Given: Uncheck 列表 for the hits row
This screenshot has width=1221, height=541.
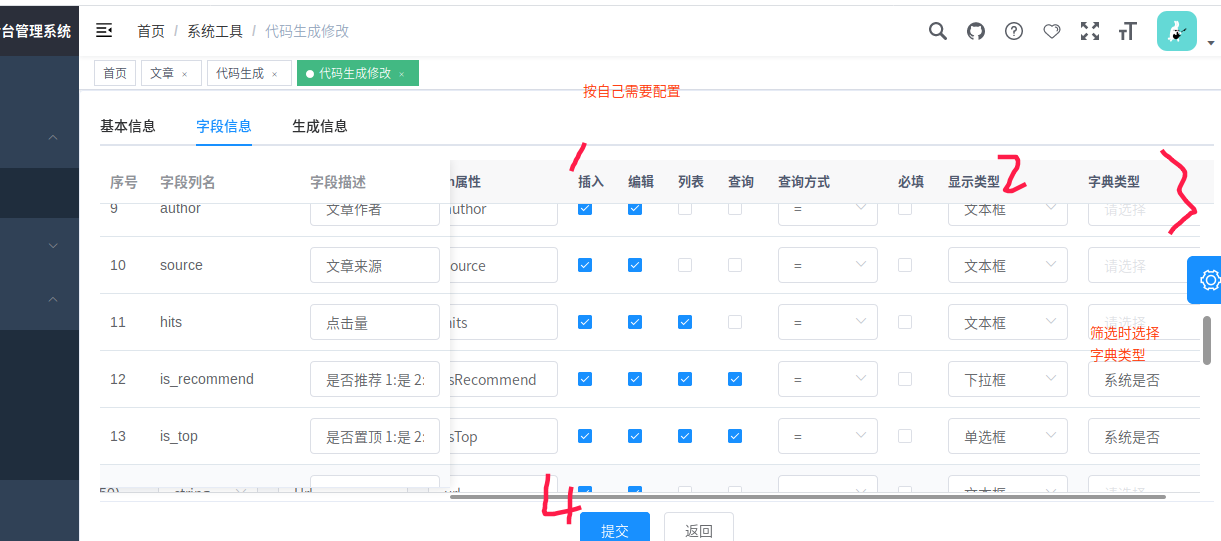Looking at the screenshot, I should click(x=685, y=322).
